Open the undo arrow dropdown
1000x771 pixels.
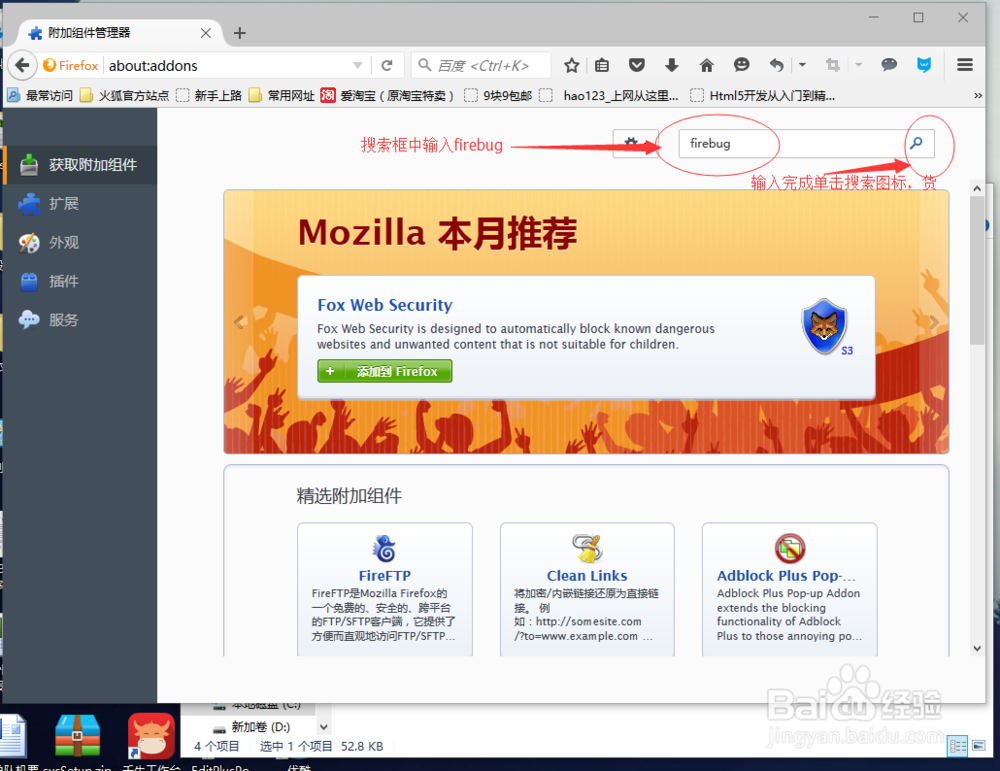(x=802, y=65)
